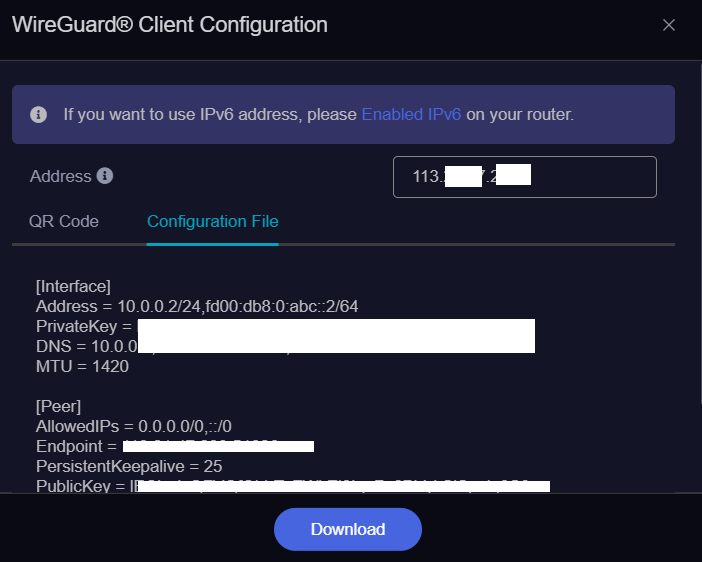Screen dimensions: 702x562
Task: Close the WireGuard Client Configuration dialog
Action: (x=669, y=25)
